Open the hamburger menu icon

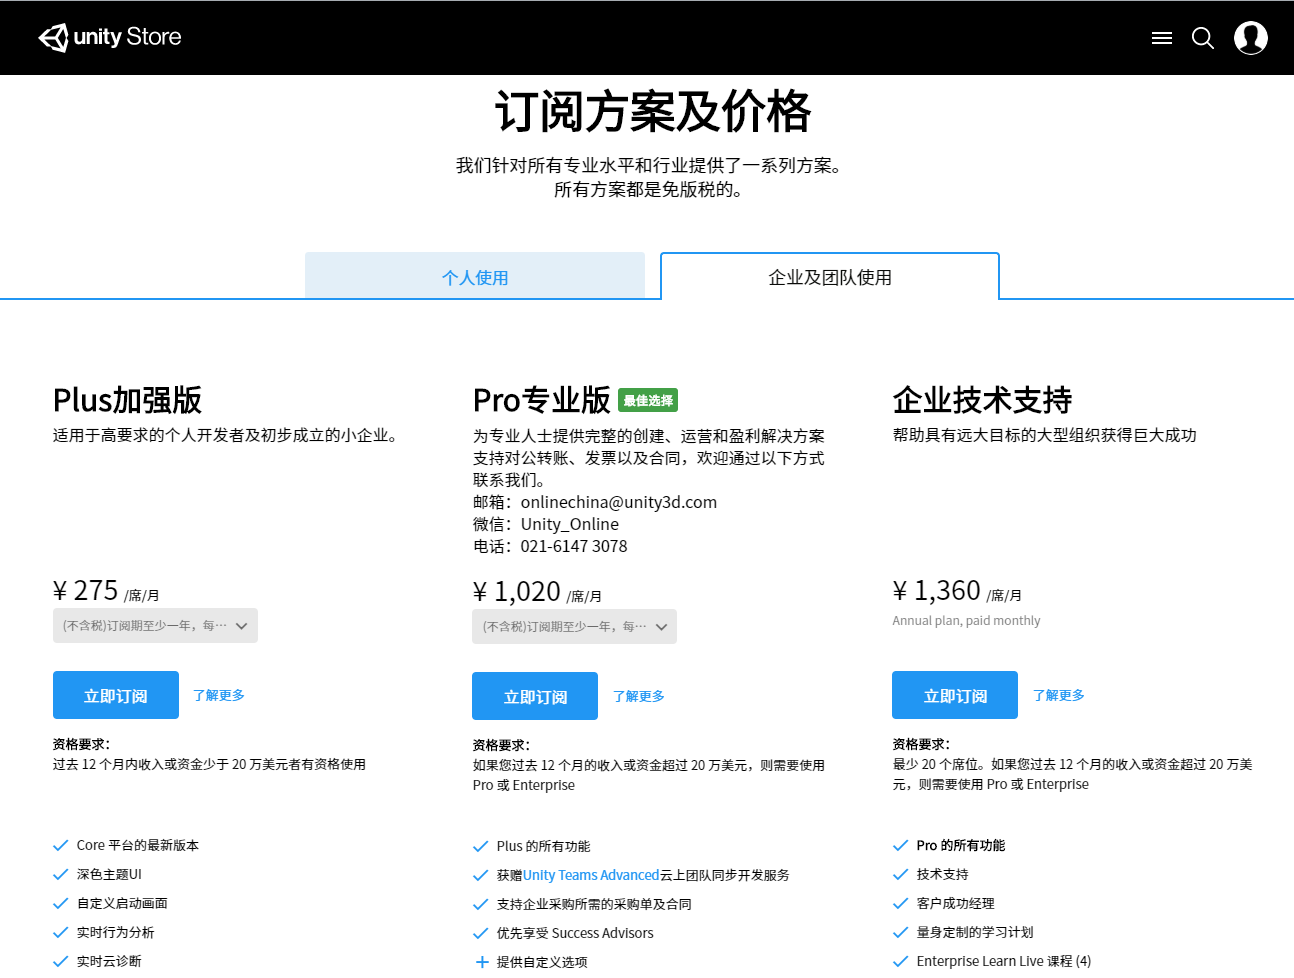tap(1162, 38)
